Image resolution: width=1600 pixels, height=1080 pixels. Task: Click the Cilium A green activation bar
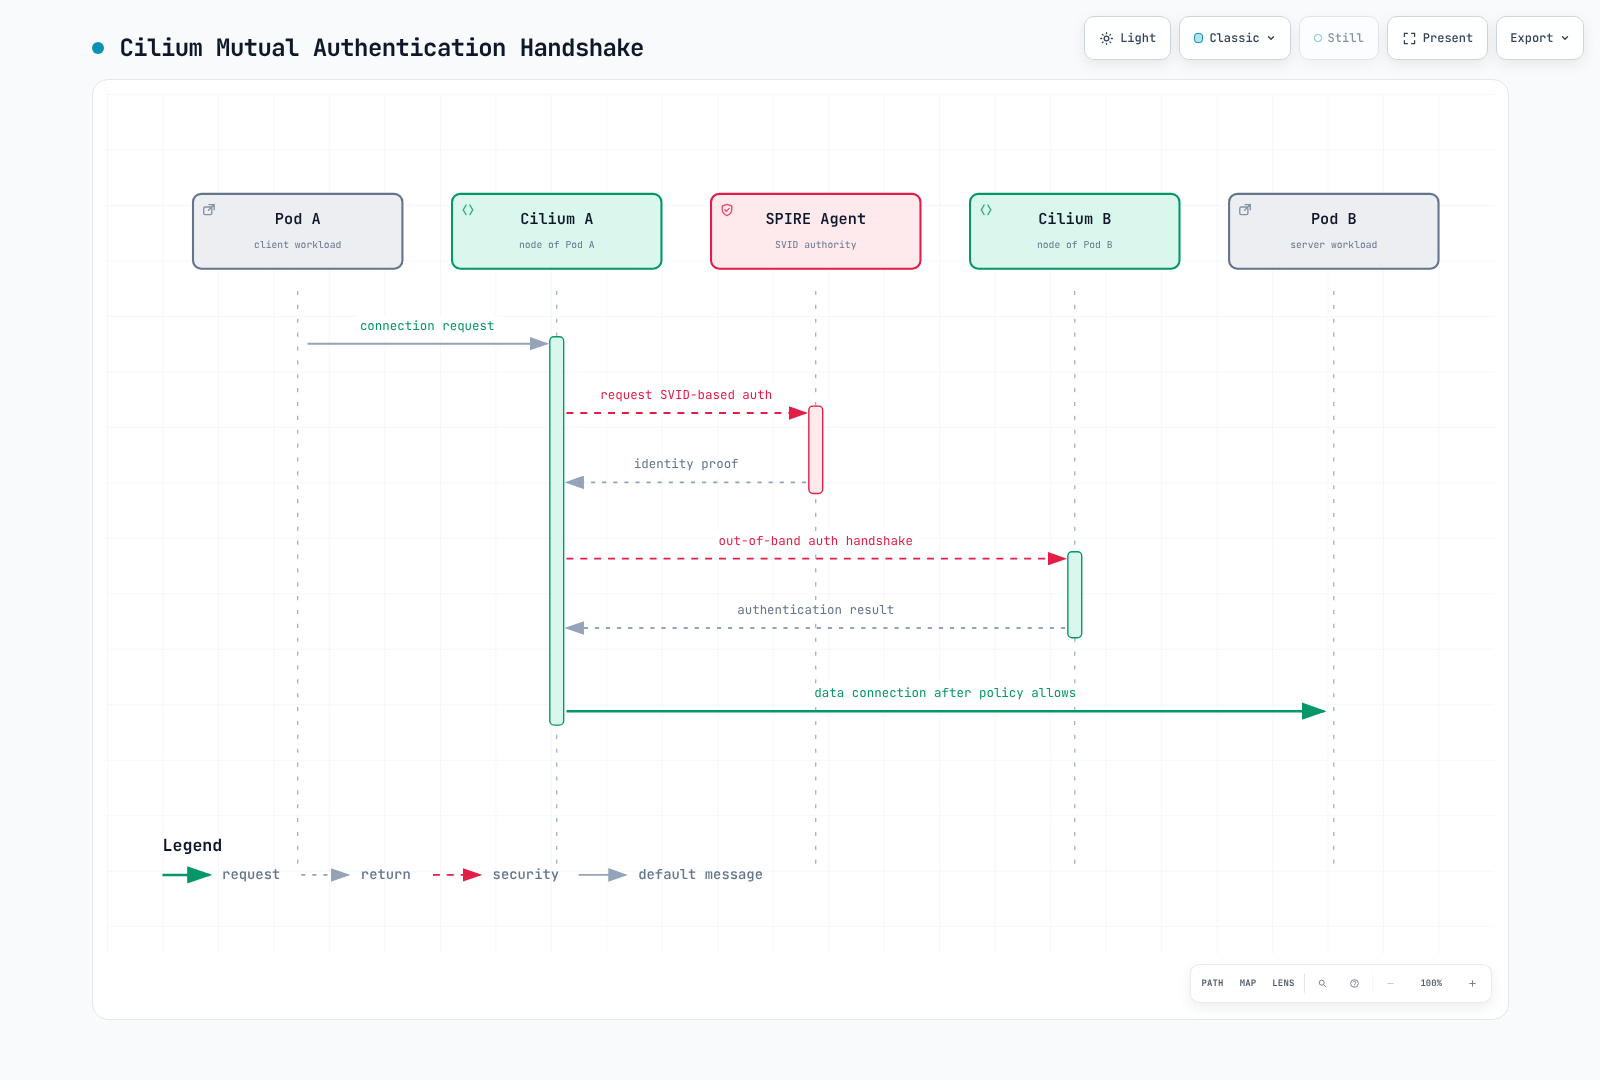tap(557, 531)
